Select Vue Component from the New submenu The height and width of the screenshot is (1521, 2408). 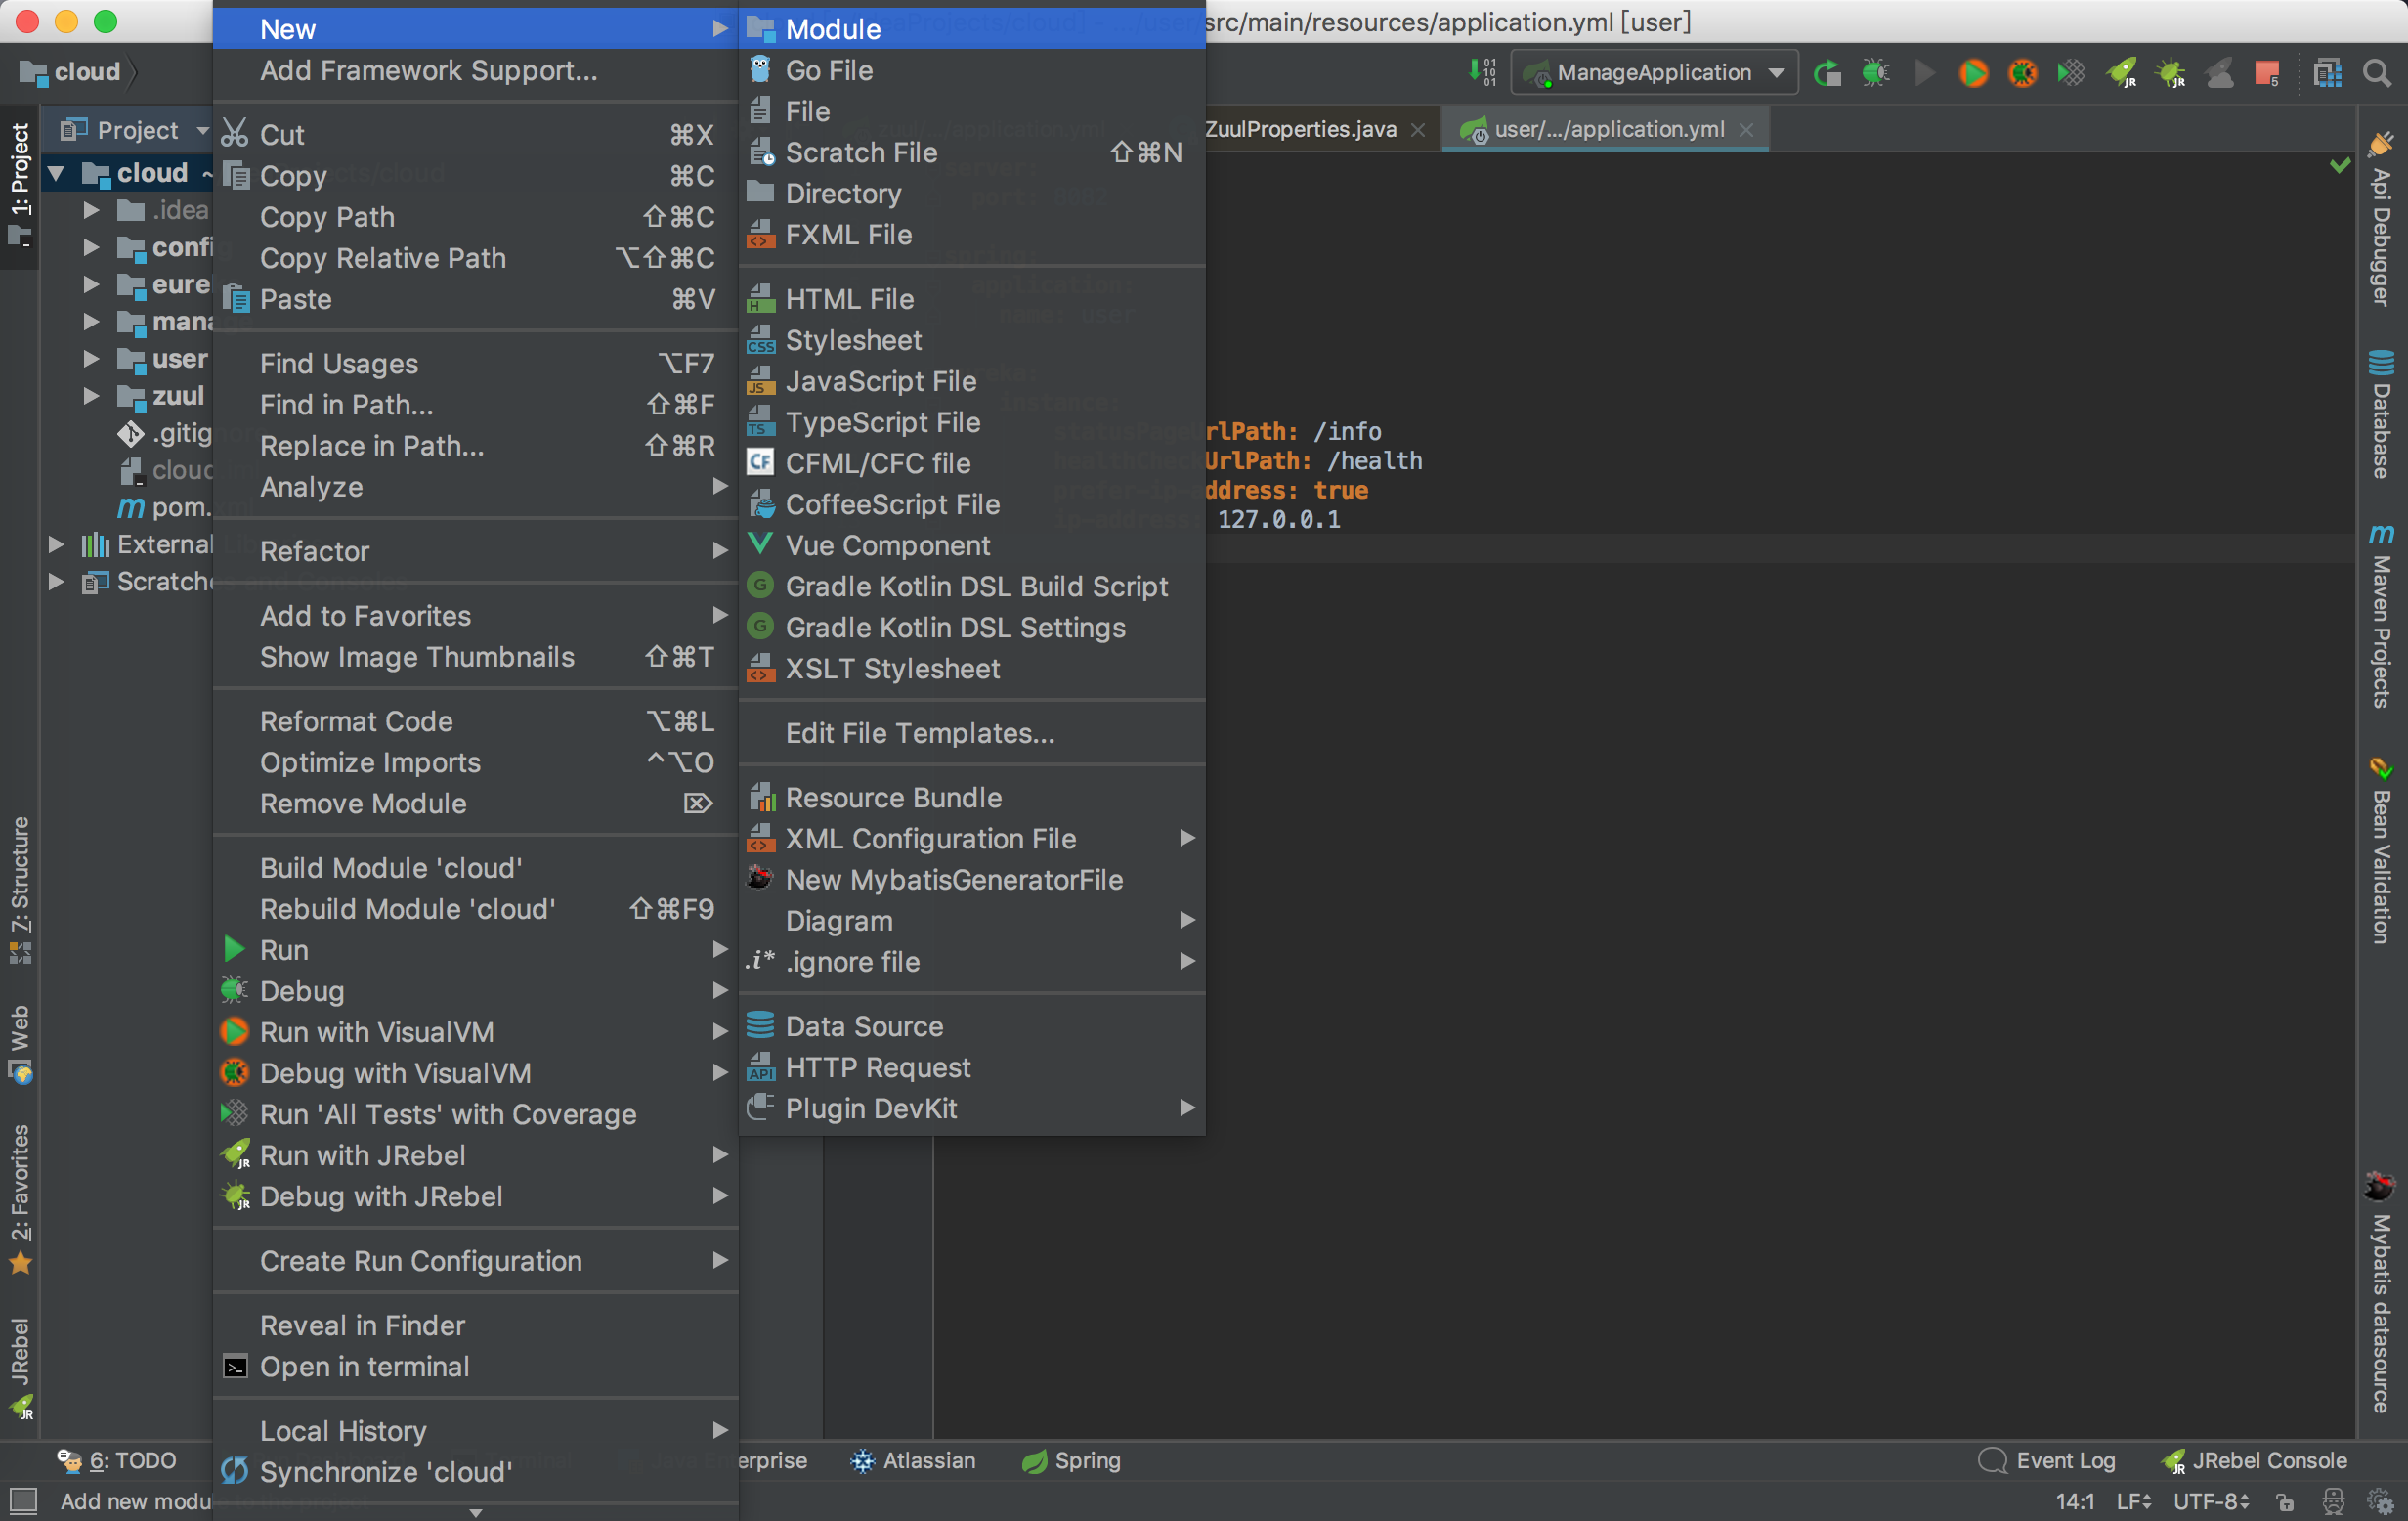[x=887, y=545]
